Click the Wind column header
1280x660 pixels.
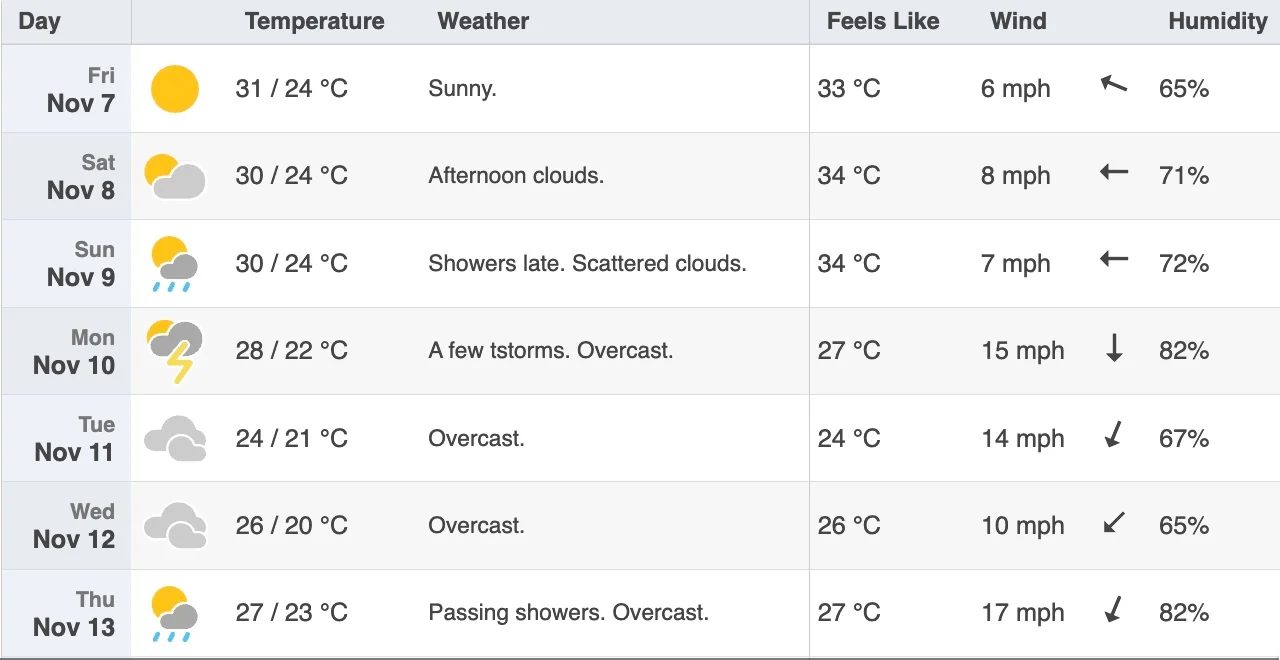(1018, 21)
